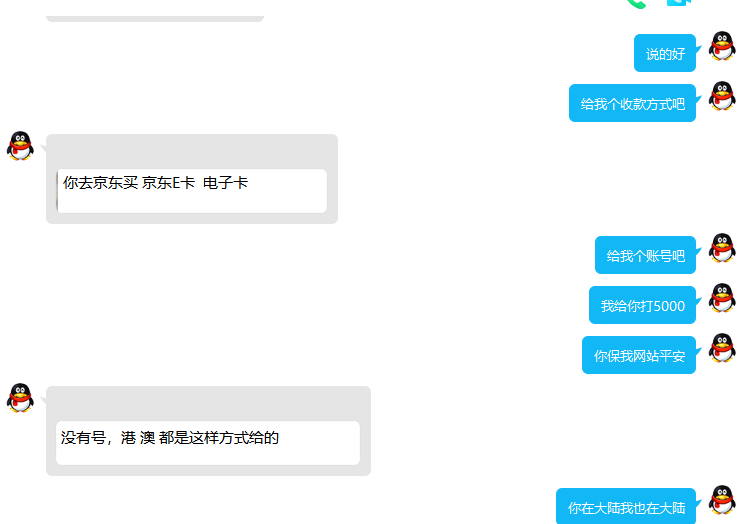
Task: Open the penguin avatar beside 你保我网站平安
Action: pos(722,348)
